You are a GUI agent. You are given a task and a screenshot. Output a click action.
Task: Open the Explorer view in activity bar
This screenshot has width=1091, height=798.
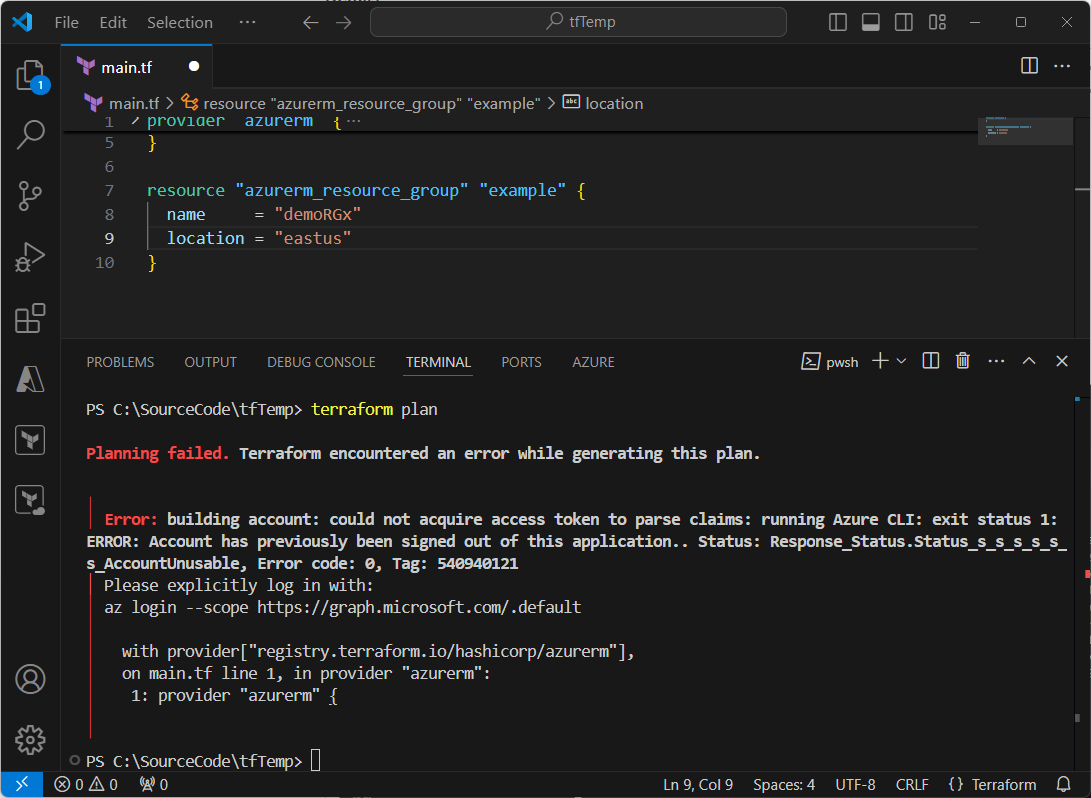click(x=30, y=75)
